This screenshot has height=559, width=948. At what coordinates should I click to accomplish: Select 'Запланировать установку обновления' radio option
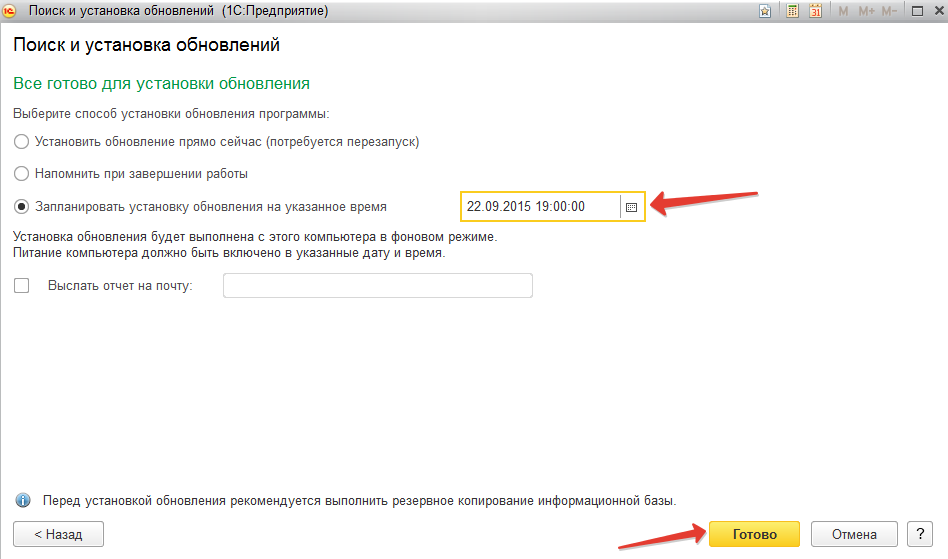(x=22, y=206)
